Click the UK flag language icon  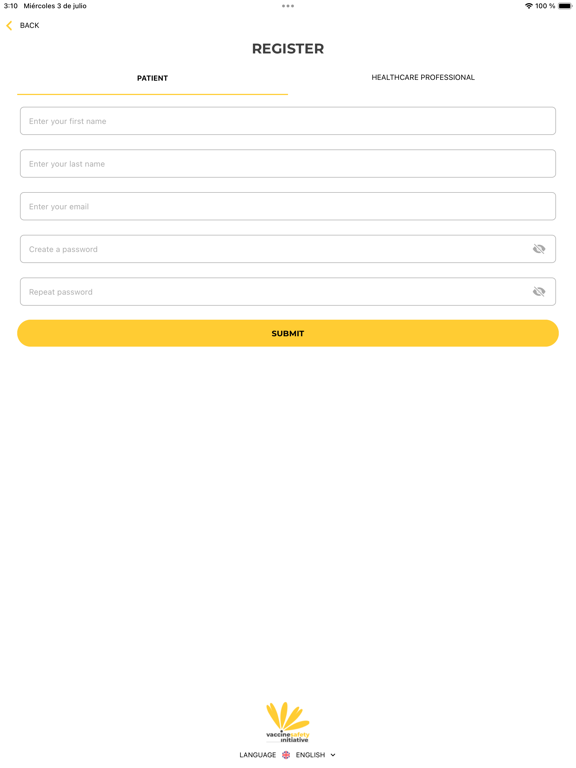[x=286, y=755]
